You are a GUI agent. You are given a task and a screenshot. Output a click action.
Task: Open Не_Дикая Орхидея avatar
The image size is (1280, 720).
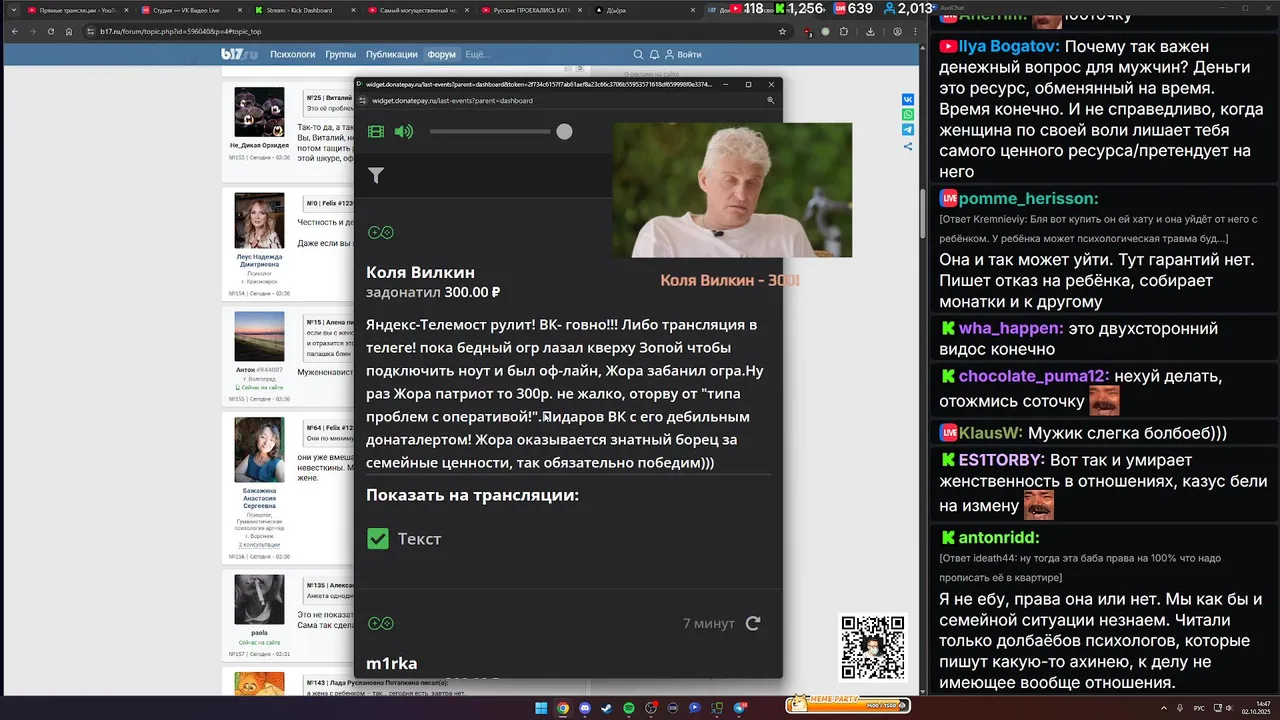[x=259, y=112]
